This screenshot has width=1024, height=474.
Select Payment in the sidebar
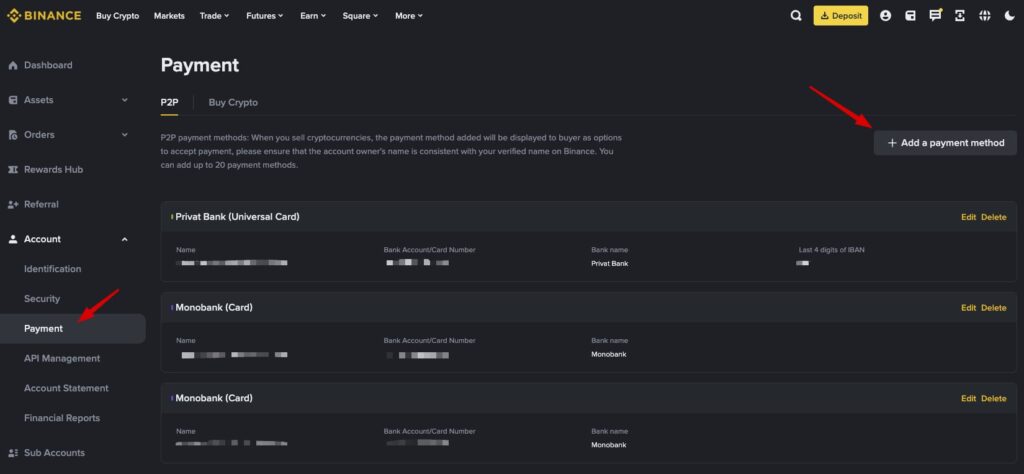72,328
